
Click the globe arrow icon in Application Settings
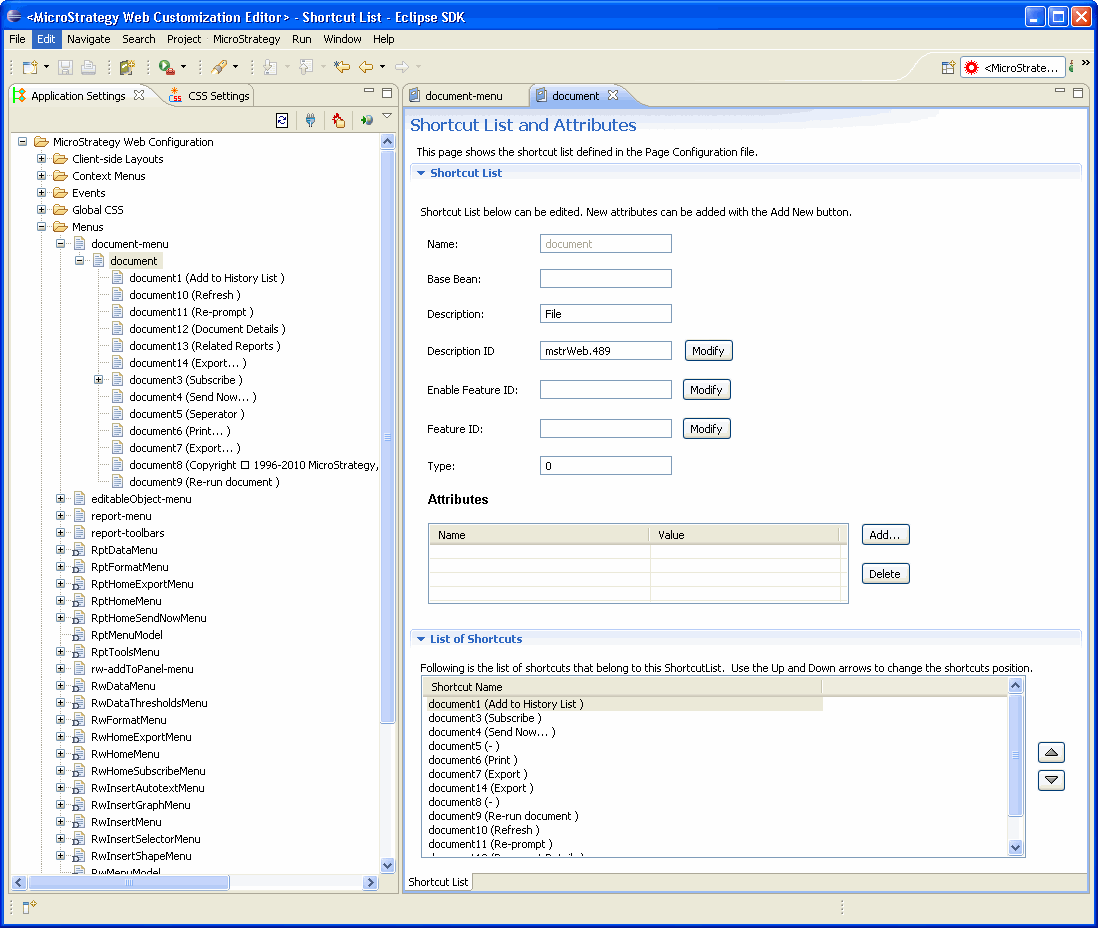coord(366,120)
